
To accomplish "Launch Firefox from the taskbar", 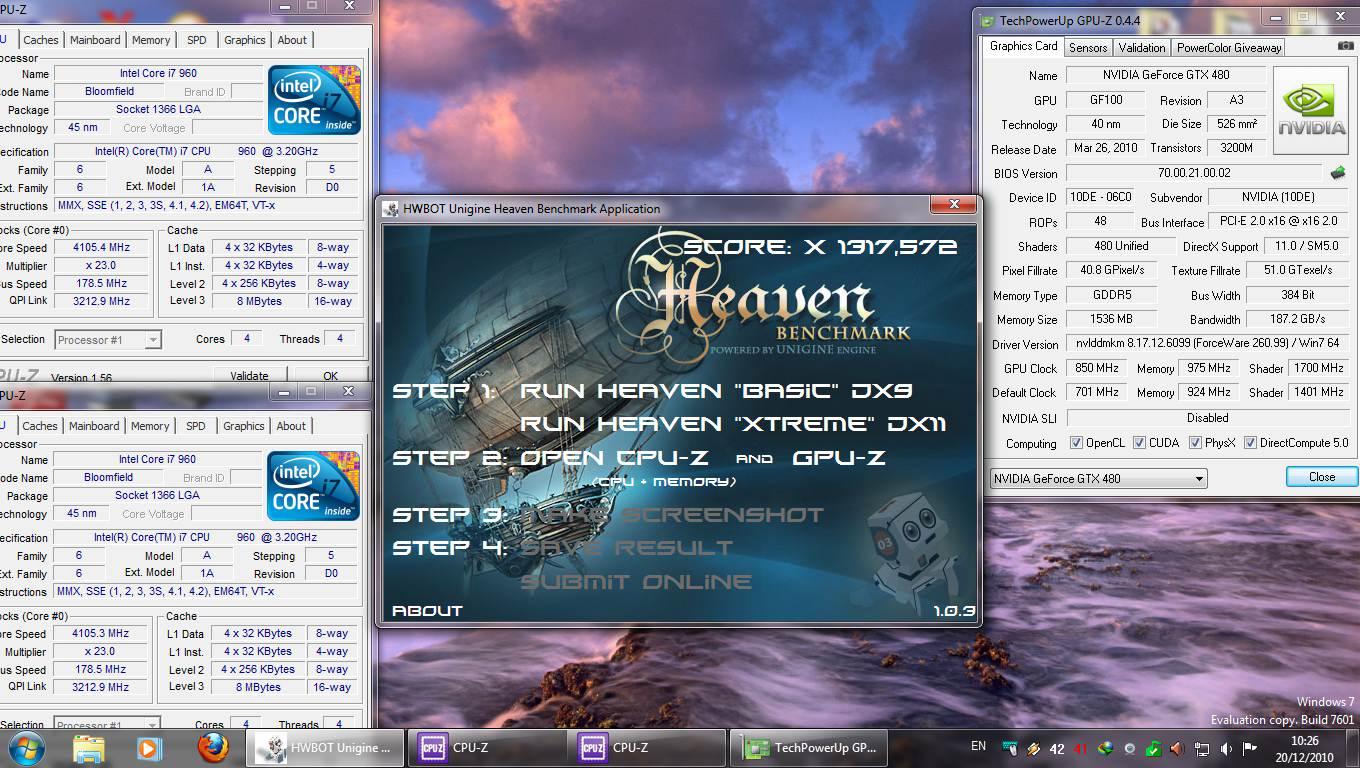I will 212,748.
